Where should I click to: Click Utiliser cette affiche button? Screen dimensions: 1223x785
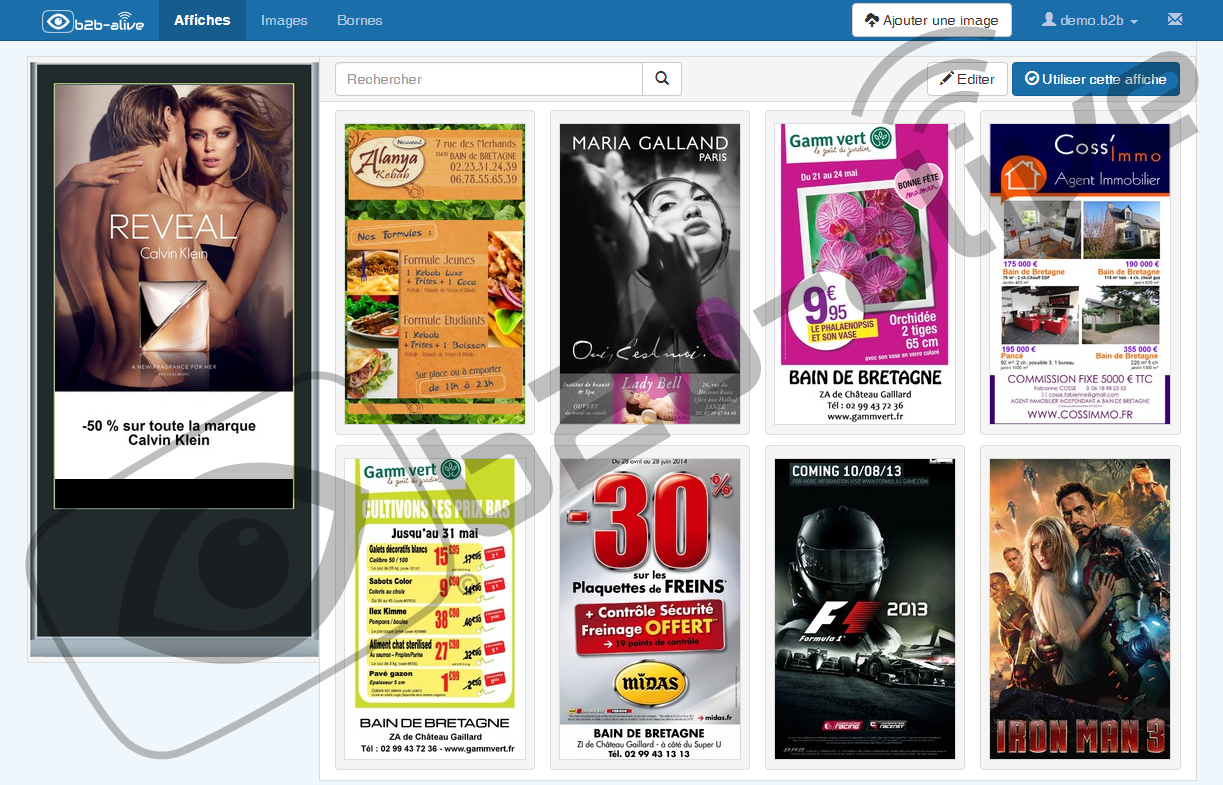[1096, 79]
